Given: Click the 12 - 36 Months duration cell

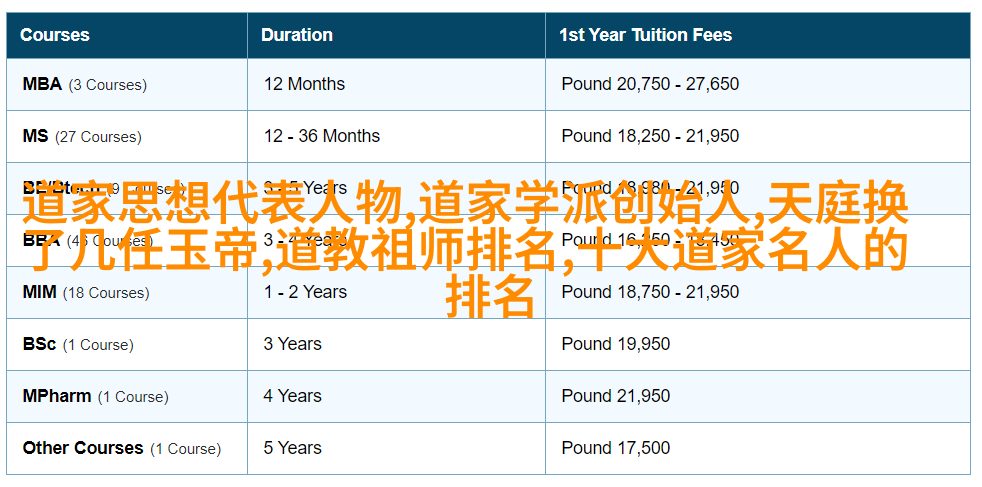Looking at the screenshot, I should (x=321, y=136).
